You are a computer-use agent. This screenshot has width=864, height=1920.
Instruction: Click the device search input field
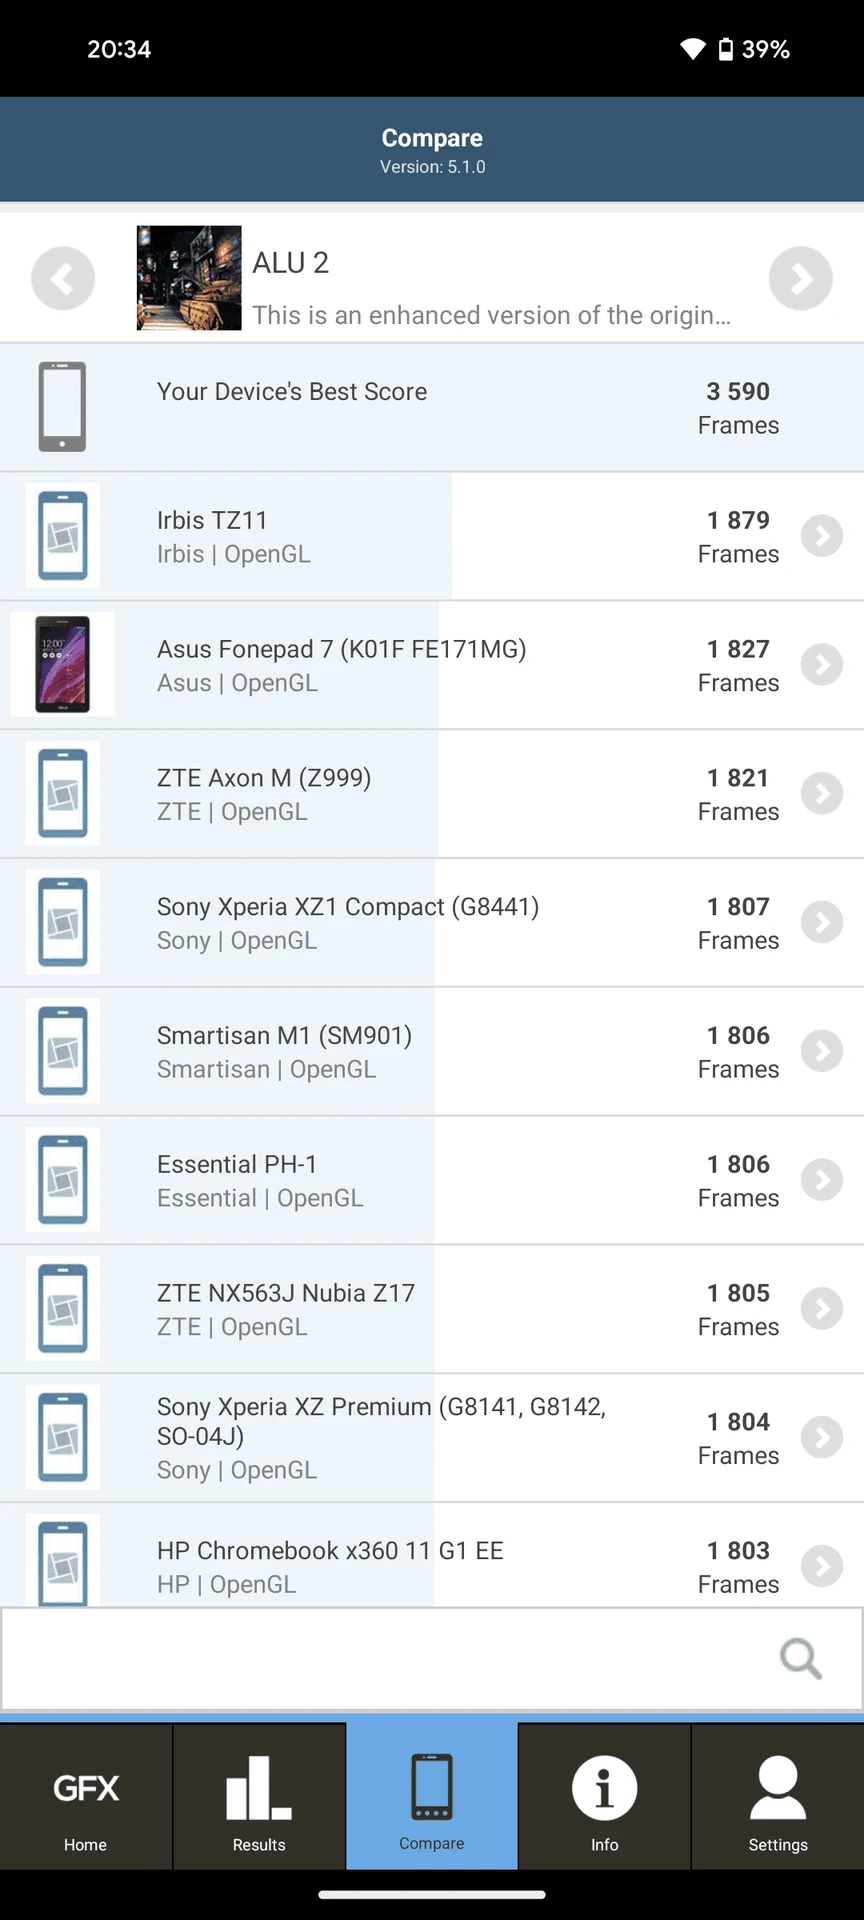click(432, 1659)
